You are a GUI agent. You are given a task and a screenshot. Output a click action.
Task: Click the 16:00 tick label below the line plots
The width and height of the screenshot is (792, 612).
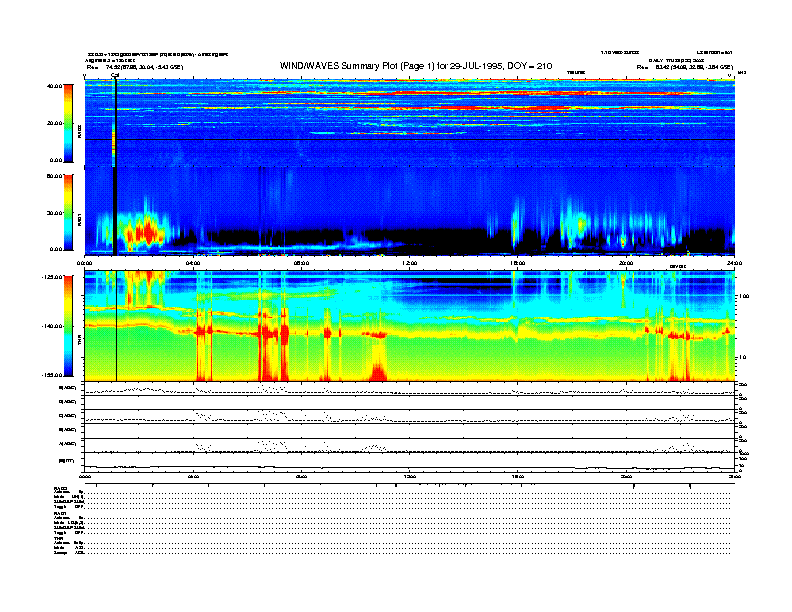click(518, 476)
